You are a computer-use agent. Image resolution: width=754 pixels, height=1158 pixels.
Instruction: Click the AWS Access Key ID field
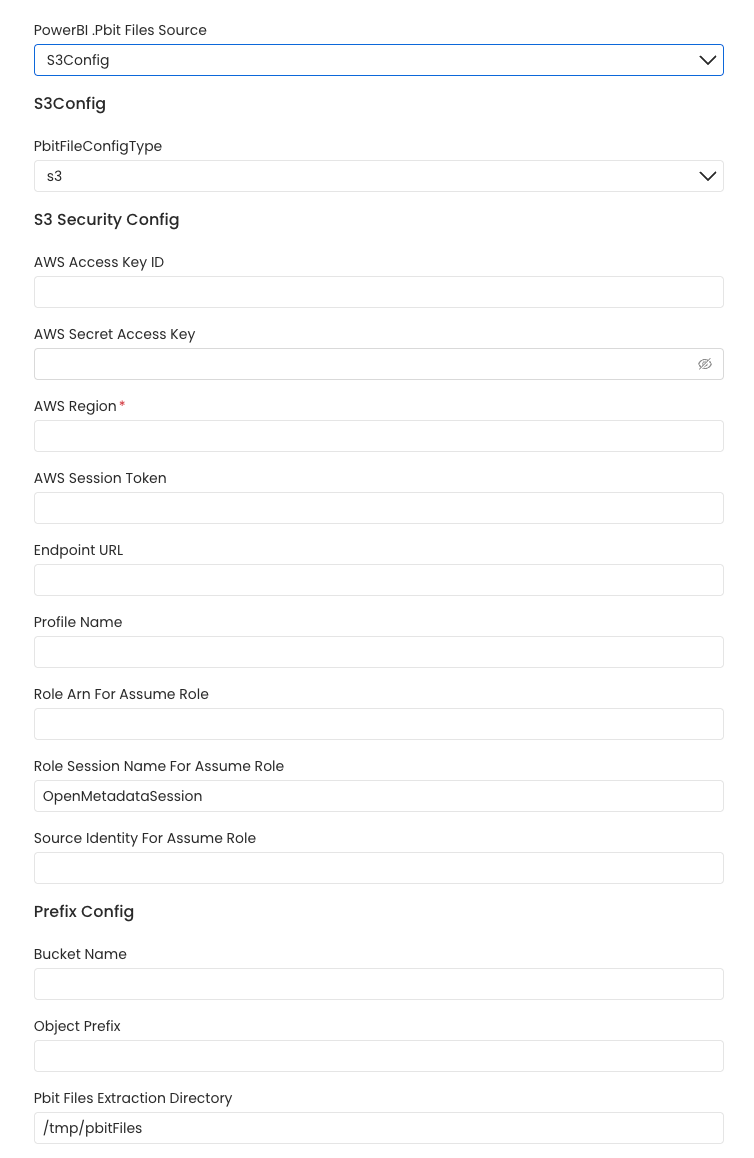coord(378,291)
